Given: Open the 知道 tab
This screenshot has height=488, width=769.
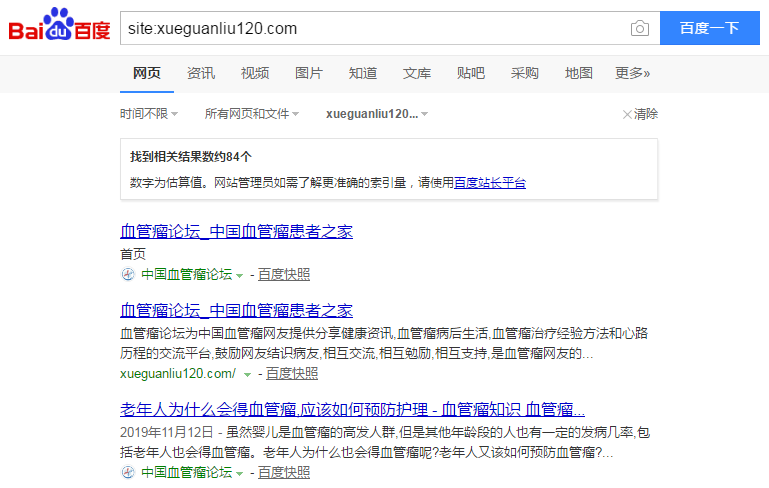Looking at the screenshot, I should [363, 74].
